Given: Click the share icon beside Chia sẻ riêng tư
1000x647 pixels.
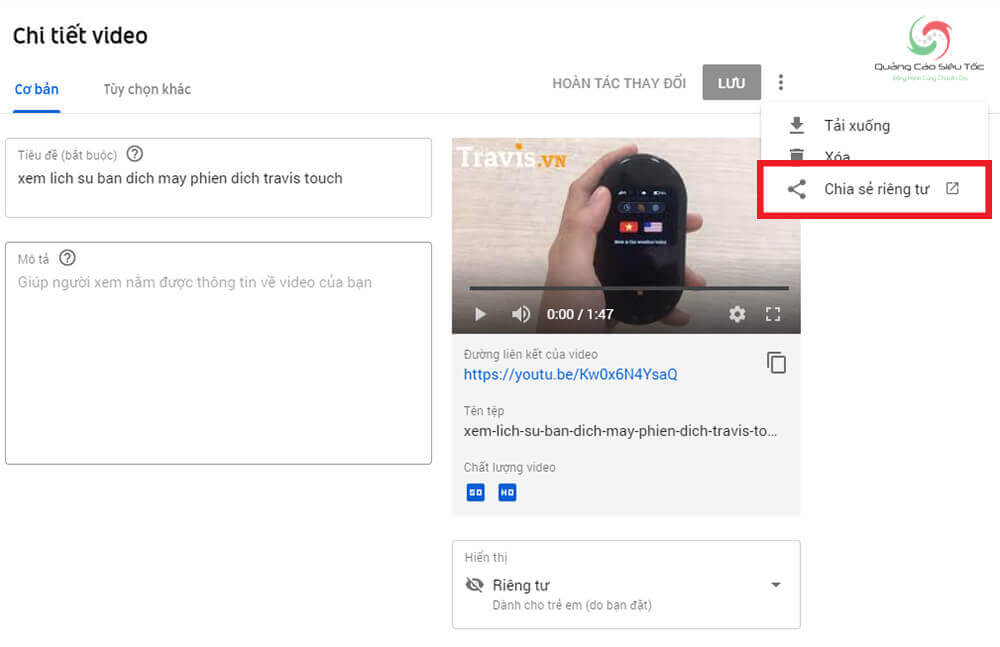Looking at the screenshot, I should [797, 189].
